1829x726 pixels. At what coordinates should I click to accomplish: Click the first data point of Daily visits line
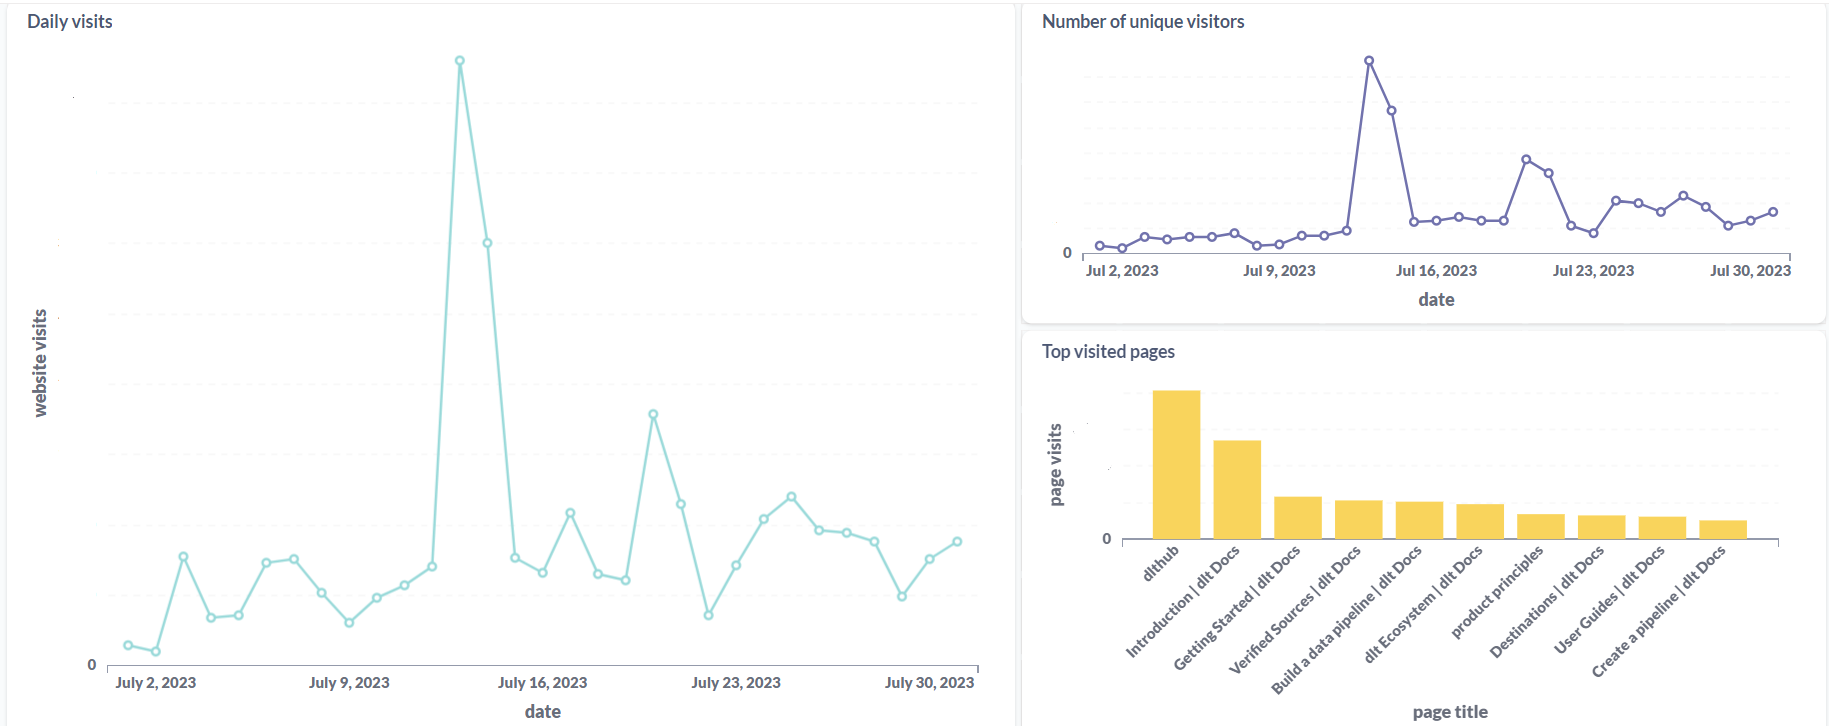128,645
